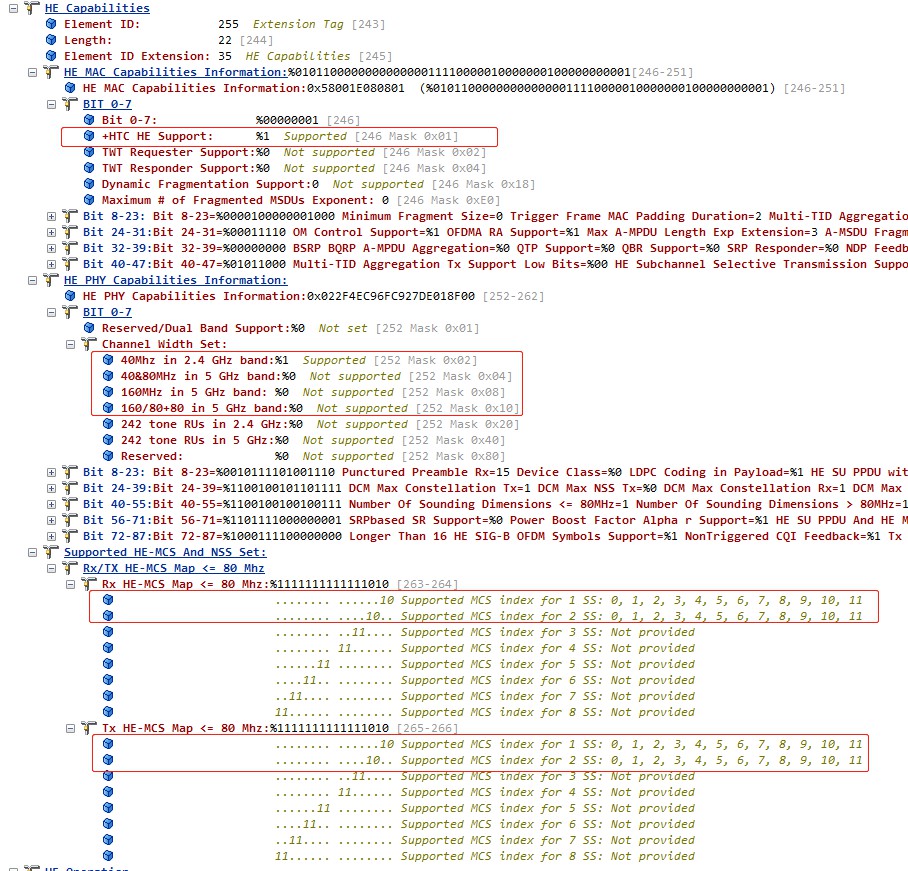The image size is (908, 871).
Task: Click icon for Maximum # of Fragmented MSDUs Exponent
Action: 89,200
